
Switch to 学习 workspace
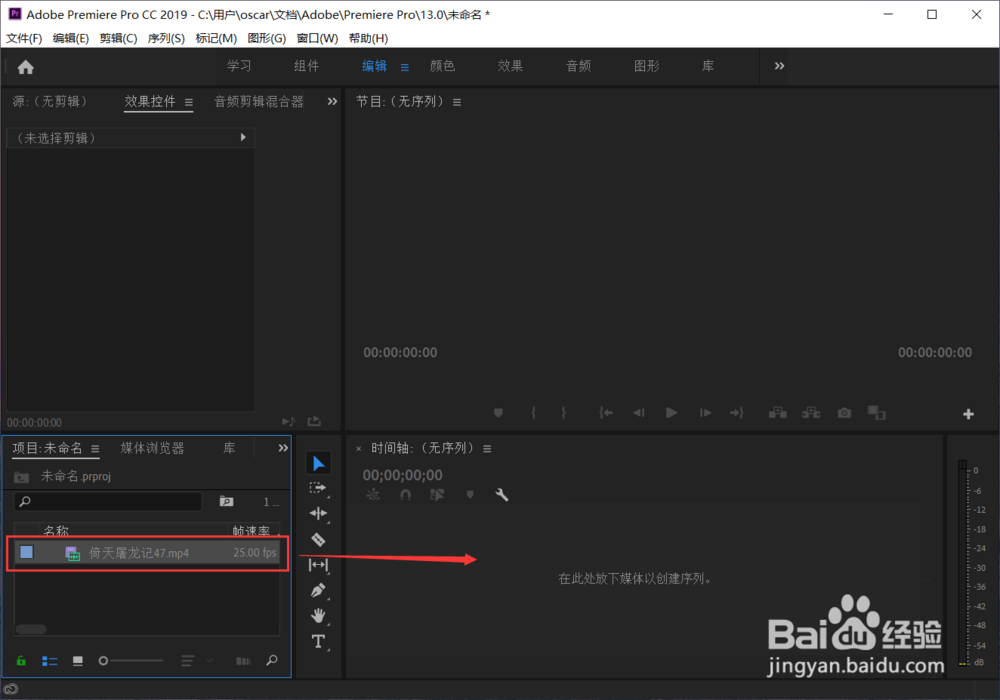[x=239, y=66]
